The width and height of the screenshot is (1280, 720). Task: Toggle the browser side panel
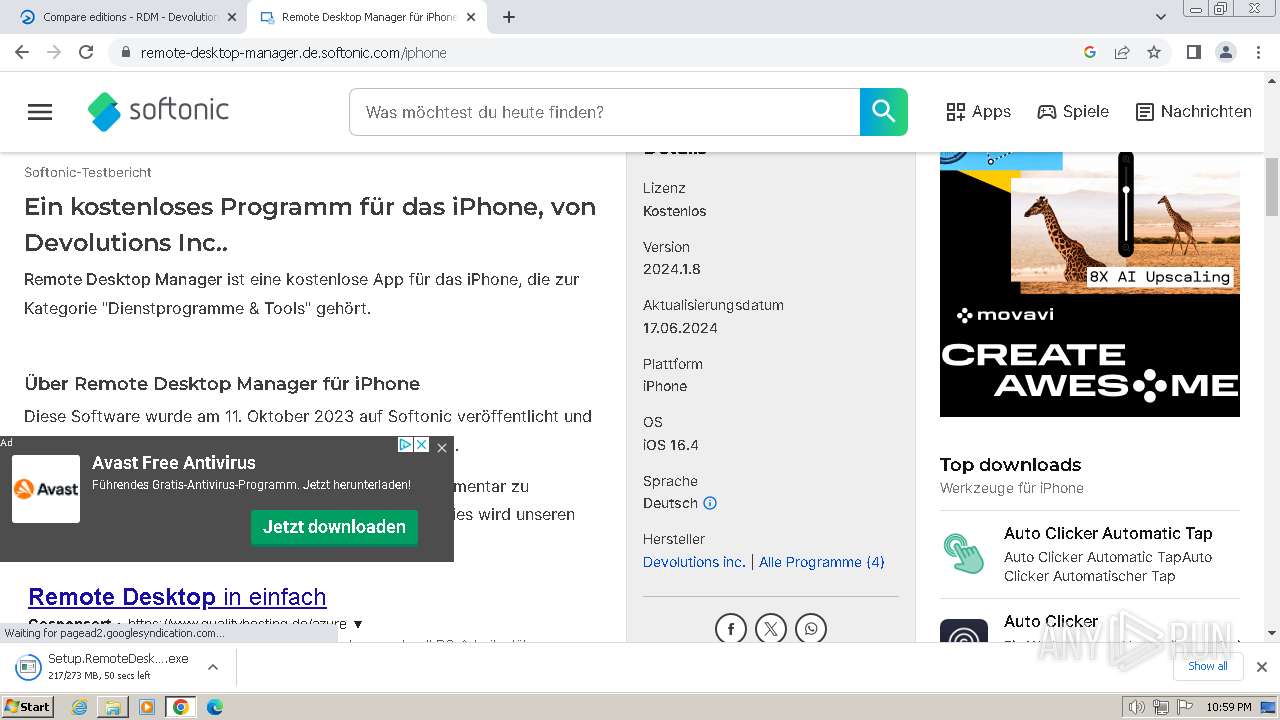[x=1193, y=52]
